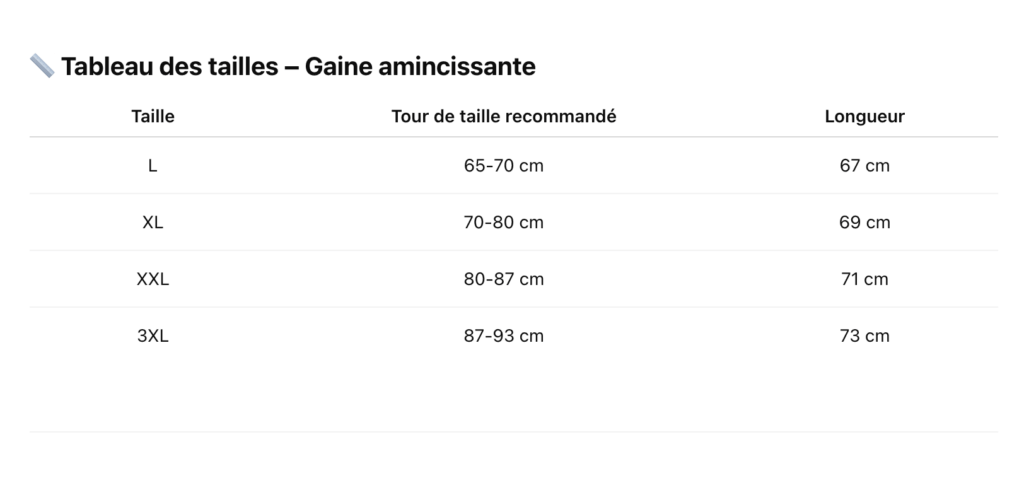This screenshot has height=483, width=1024.
Task: Pick the '69 cm' length cell
Action: point(864,222)
